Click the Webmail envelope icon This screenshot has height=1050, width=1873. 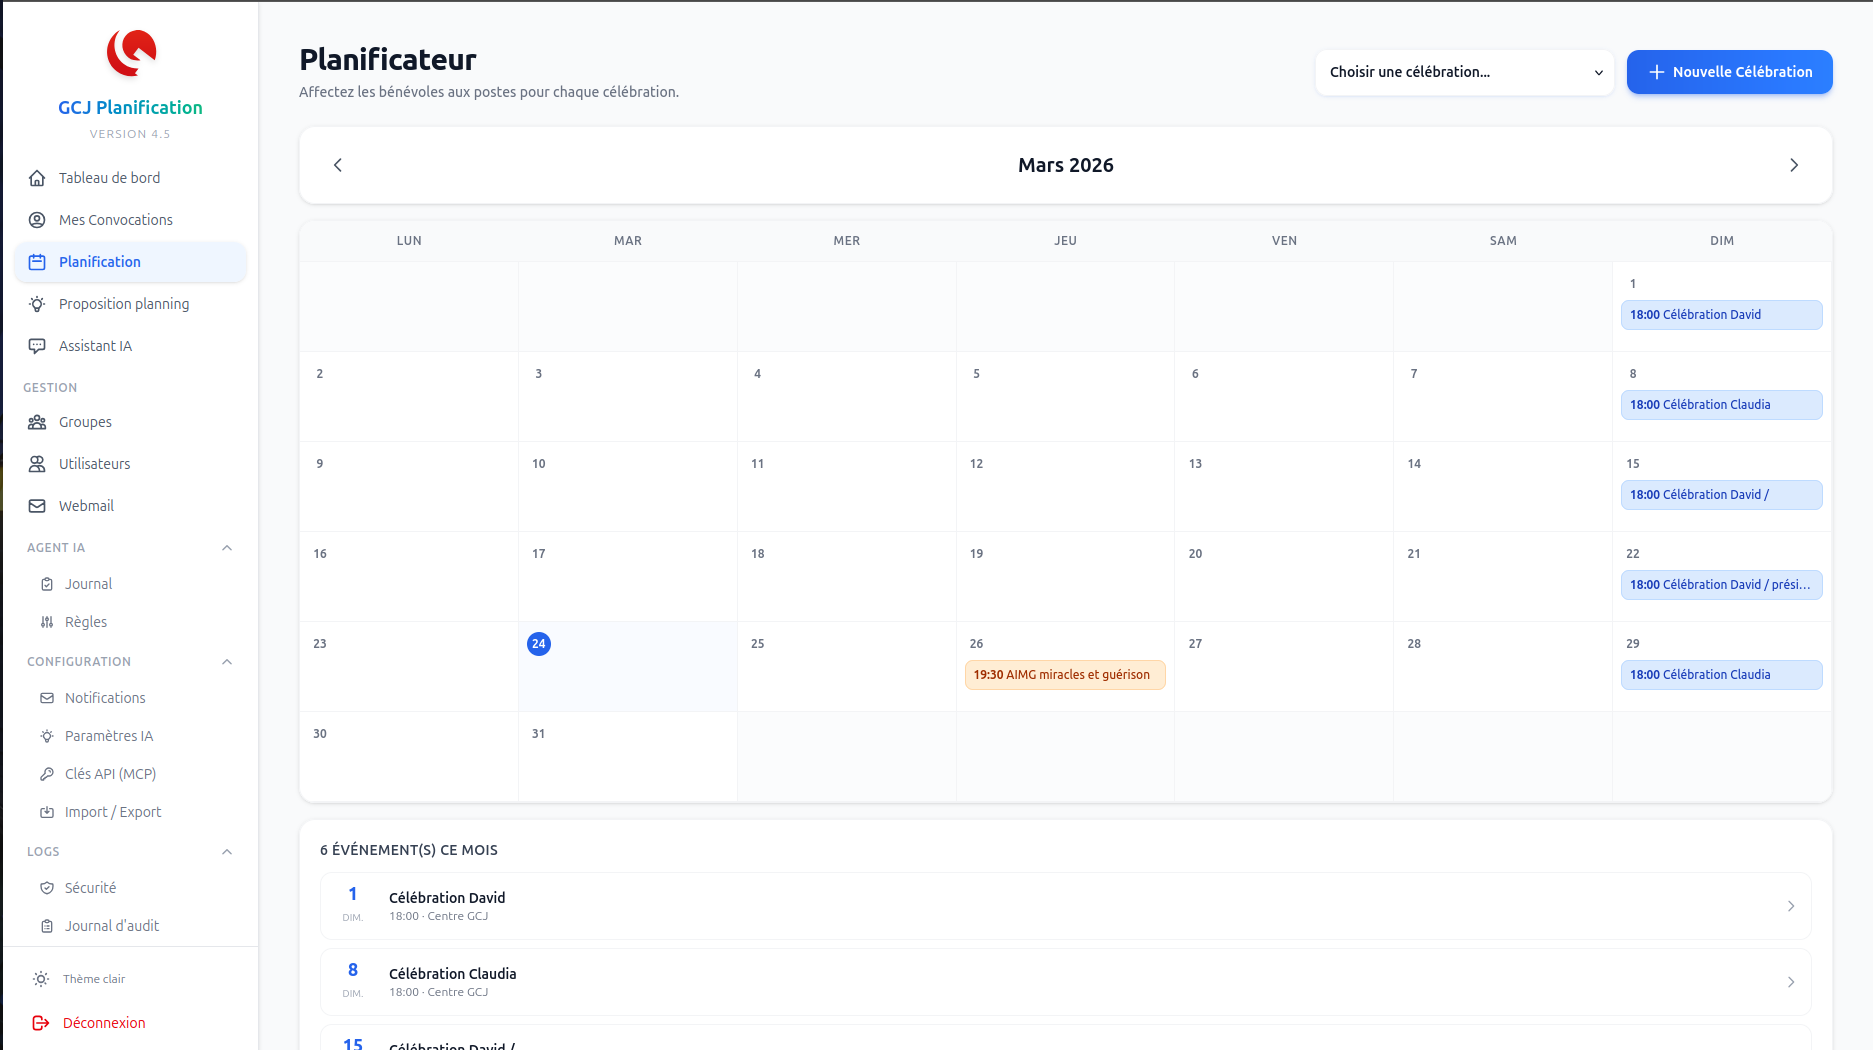pyautogui.click(x=37, y=506)
